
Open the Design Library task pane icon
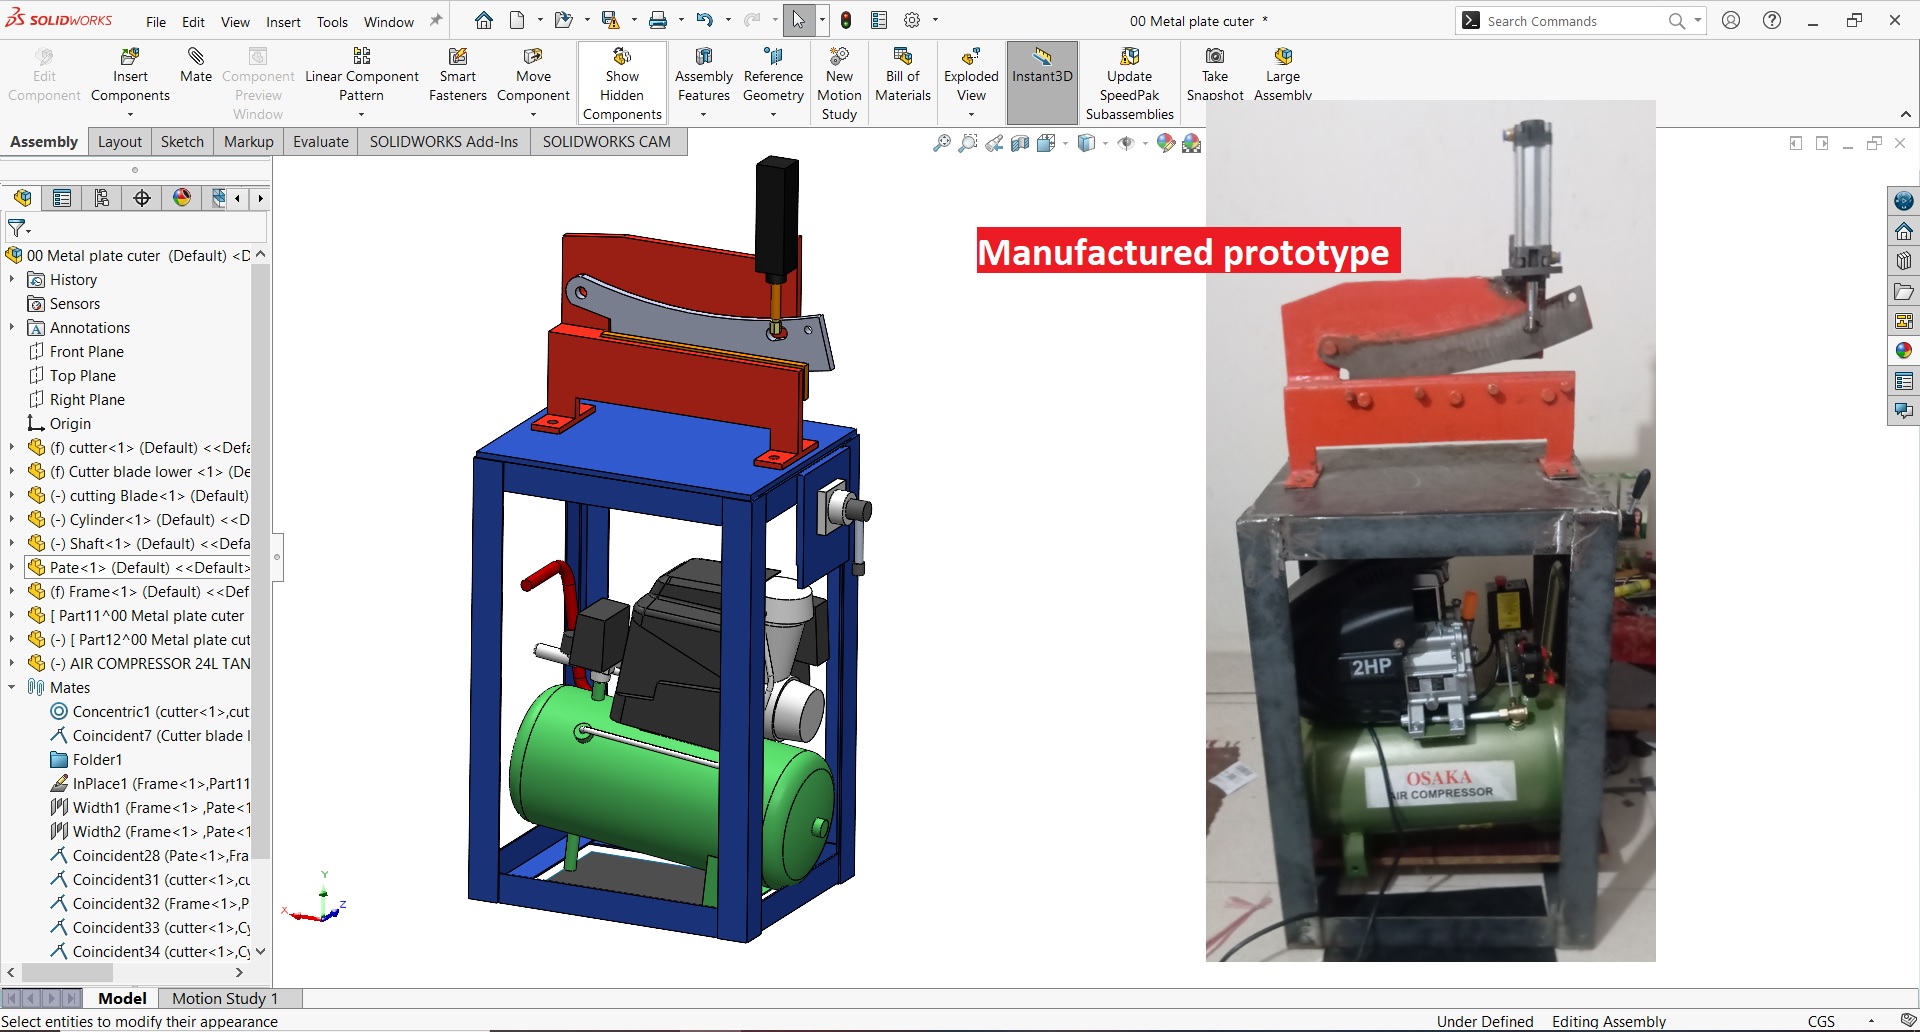(1904, 261)
